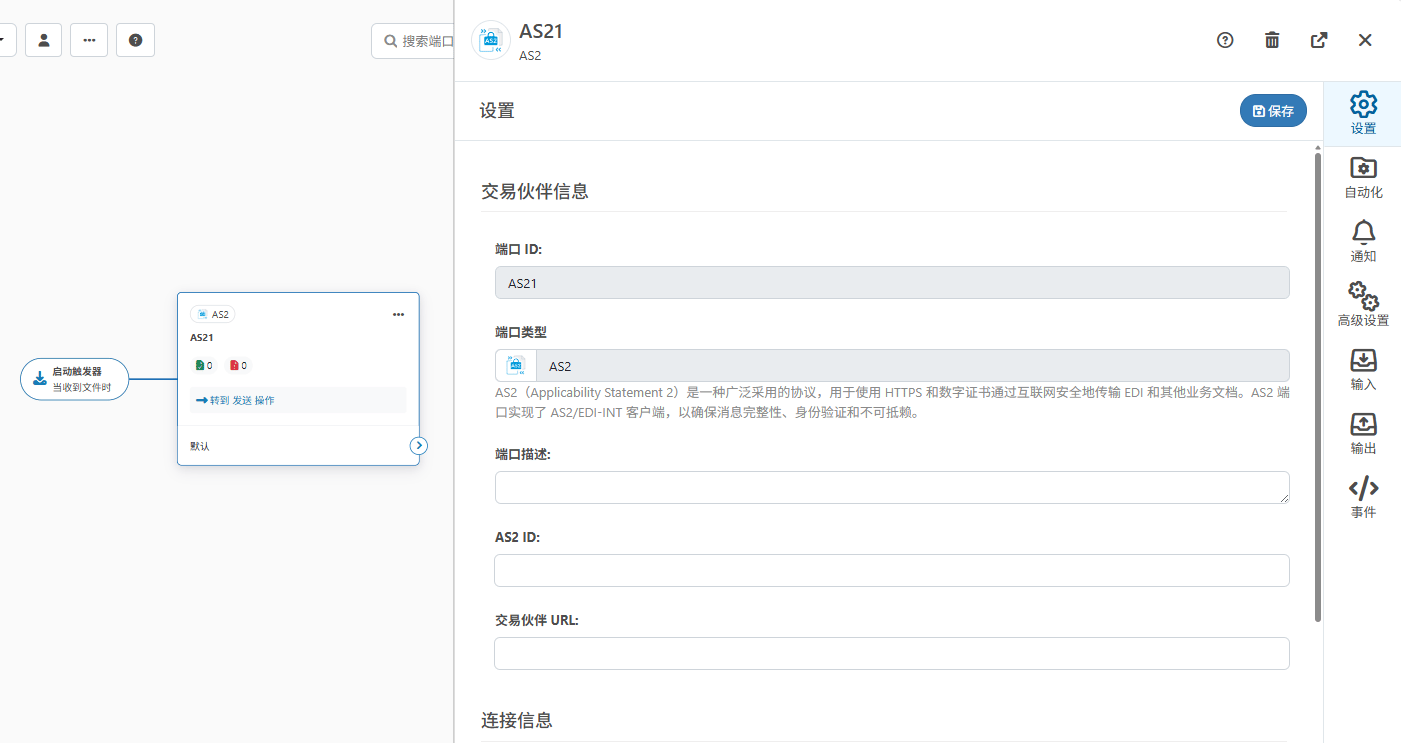Image resolution: width=1401 pixels, height=743 pixels.
Task: Switch to the 输出 output tab
Action: [1363, 433]
